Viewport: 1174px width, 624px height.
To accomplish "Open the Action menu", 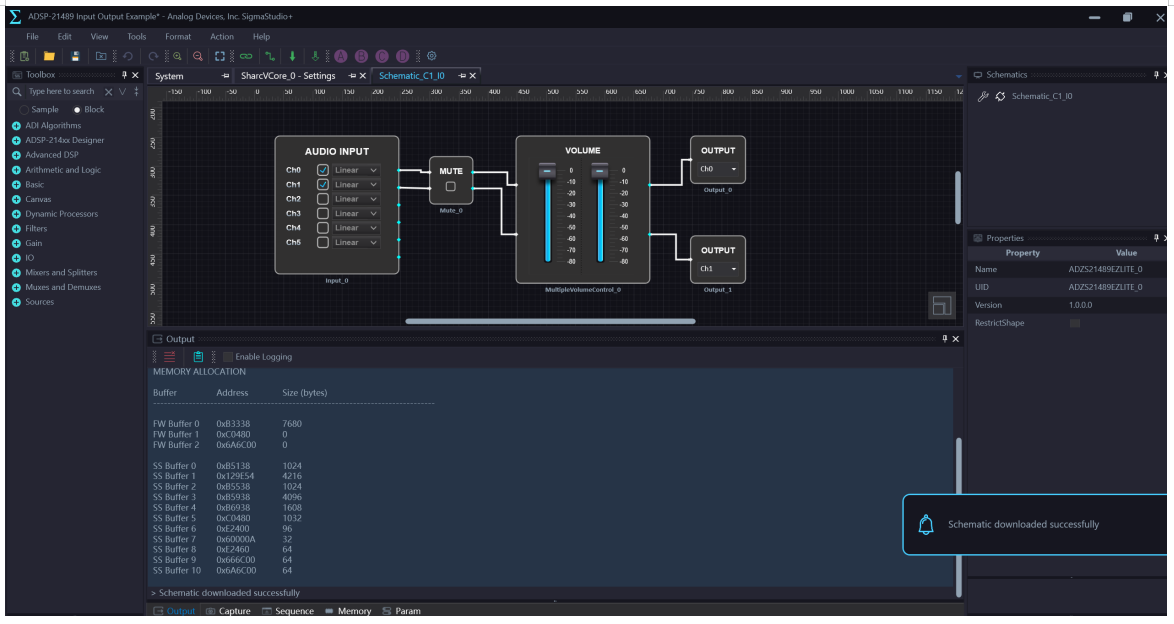I will pyautogui.click(x=222, y=36).
